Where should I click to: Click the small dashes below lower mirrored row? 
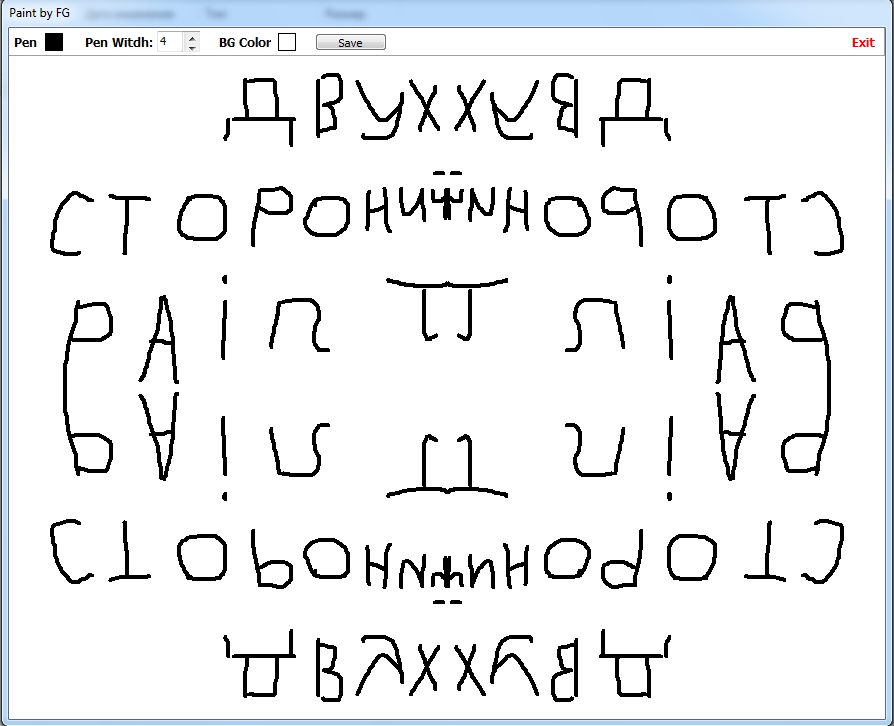[447, 601]
